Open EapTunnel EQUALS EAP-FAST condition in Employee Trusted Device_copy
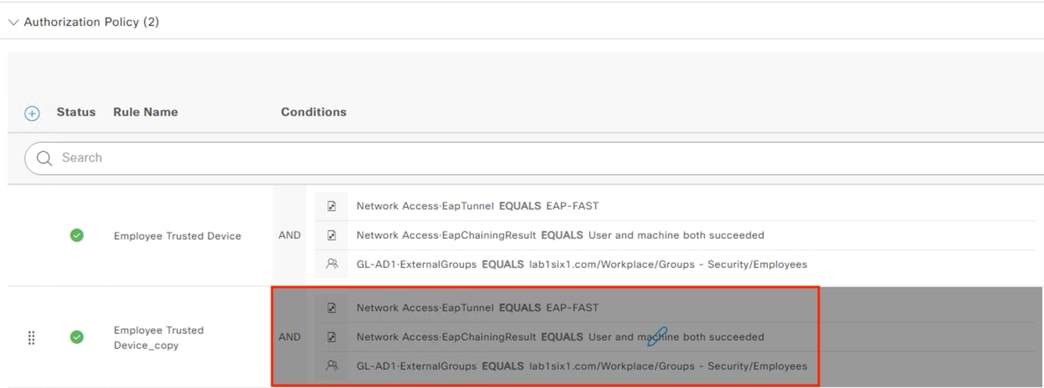 [477, 308]
